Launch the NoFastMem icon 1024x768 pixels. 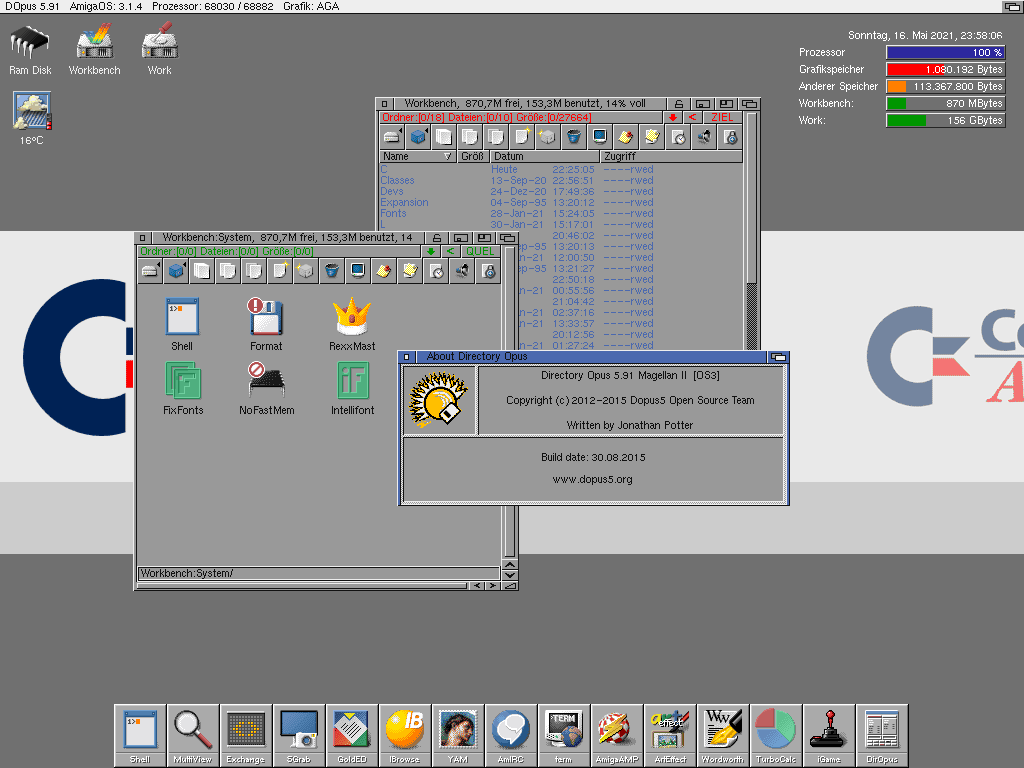tap(266, 388)
